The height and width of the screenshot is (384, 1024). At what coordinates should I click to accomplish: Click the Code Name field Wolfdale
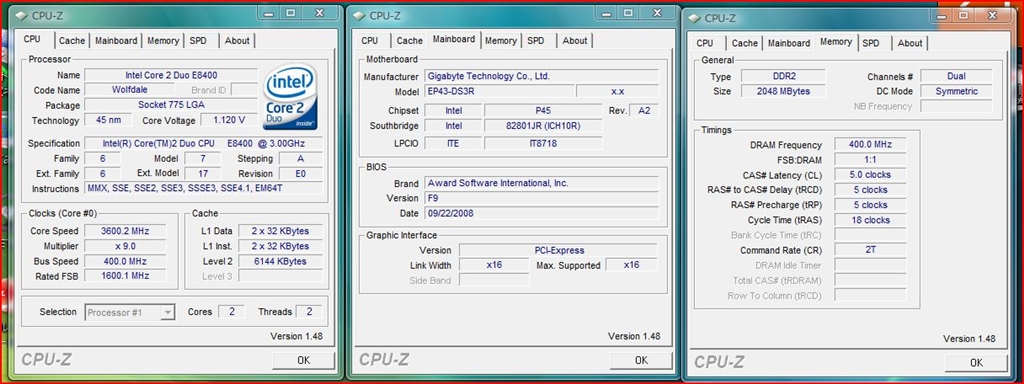pos(129,90)
